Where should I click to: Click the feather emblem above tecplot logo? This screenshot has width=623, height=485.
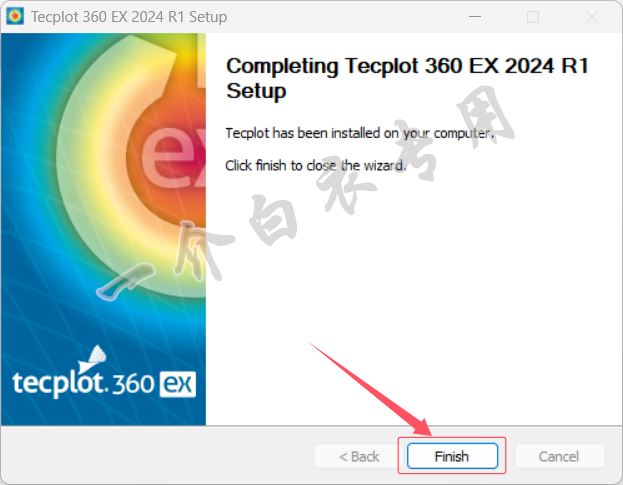point(93,358)
